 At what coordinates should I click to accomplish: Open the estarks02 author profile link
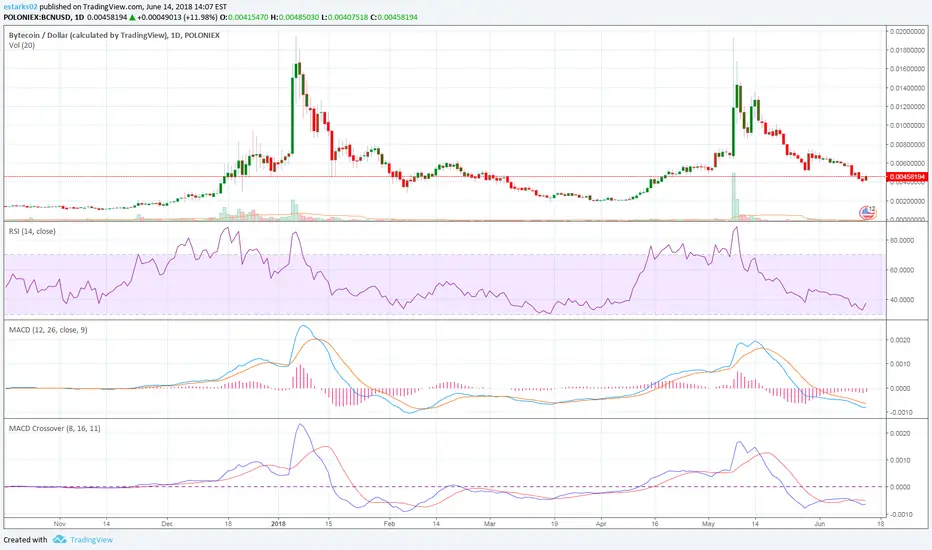(21, 7)
